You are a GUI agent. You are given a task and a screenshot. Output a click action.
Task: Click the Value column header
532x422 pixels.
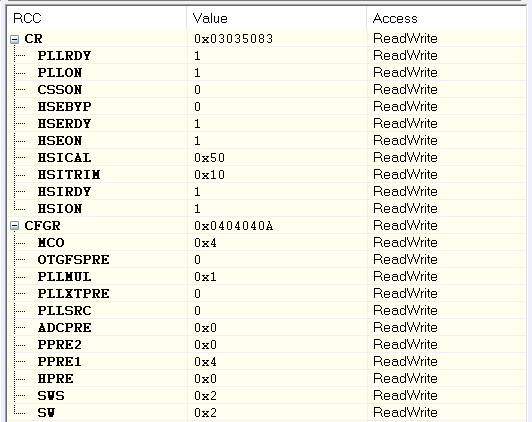coord(210,18)
